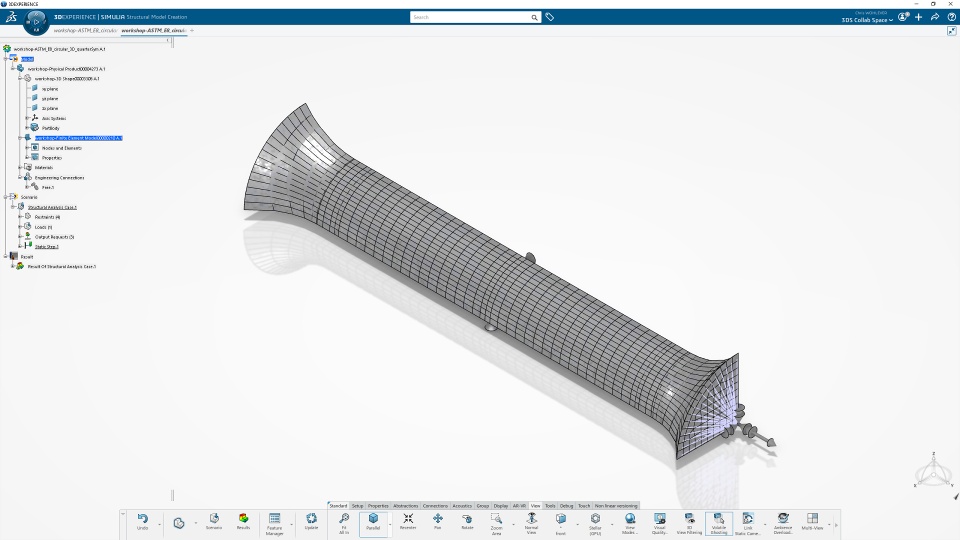Select the Zoom Area icon
Image resolution: width=960 pixels, height=540 pixels.
pos(497,519)
